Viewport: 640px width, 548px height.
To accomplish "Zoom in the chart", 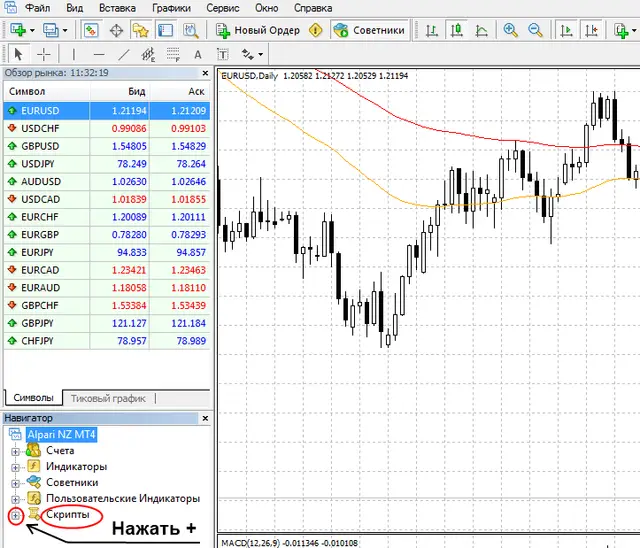I will pos(510,30).
